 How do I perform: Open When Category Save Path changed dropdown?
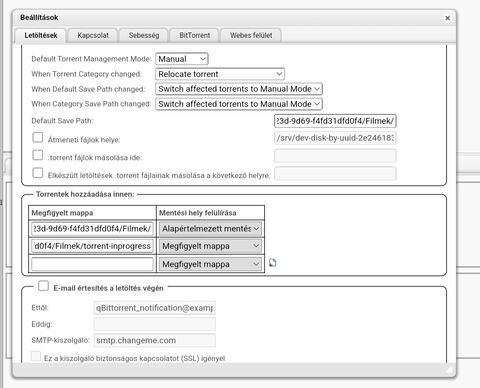pos(239,104)
